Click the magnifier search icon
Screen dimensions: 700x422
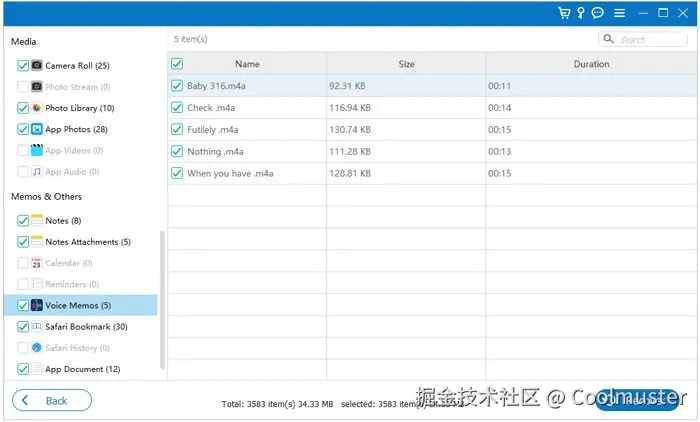(608, 39)
